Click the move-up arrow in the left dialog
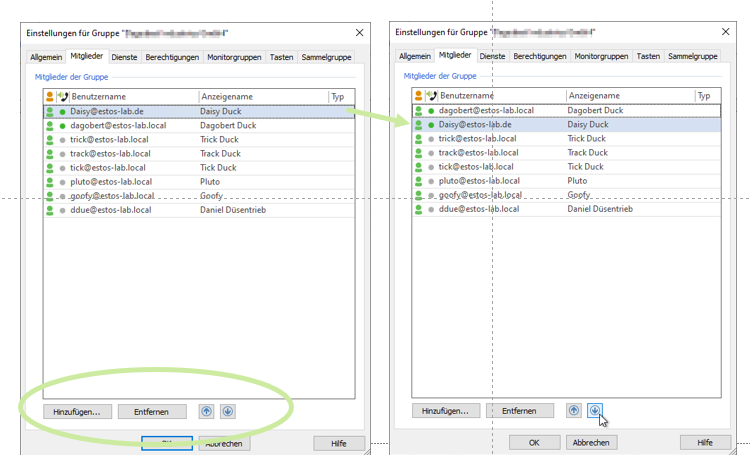The height and width of the screenshot is (455, 750). pyautogui.click(x=206, y=411)
